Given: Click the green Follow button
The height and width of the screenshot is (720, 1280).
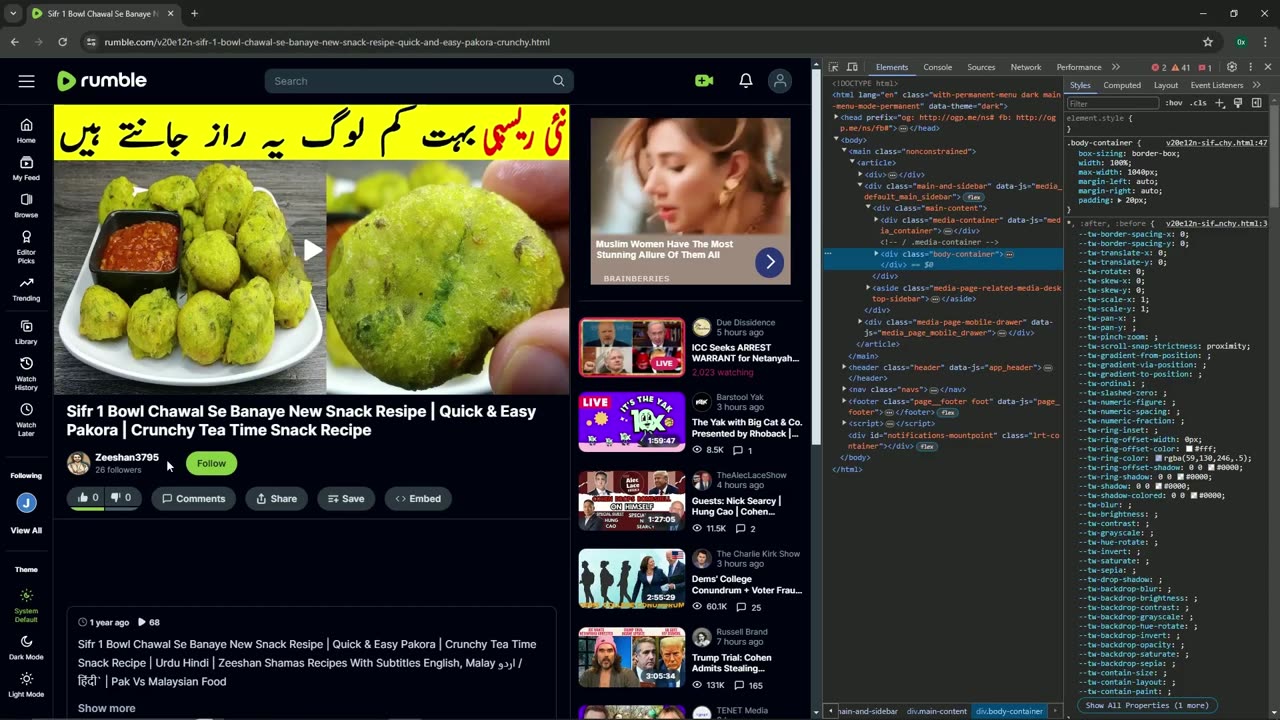Looking at the screenshot, I should point(211,463).
